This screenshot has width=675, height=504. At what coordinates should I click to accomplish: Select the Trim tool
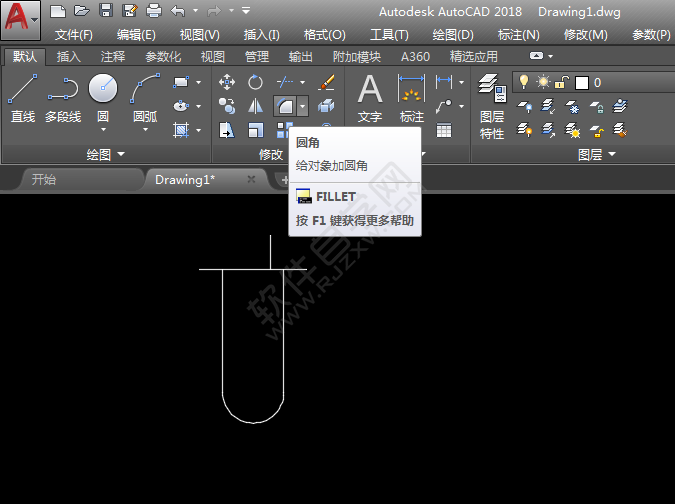click(285, 82)
